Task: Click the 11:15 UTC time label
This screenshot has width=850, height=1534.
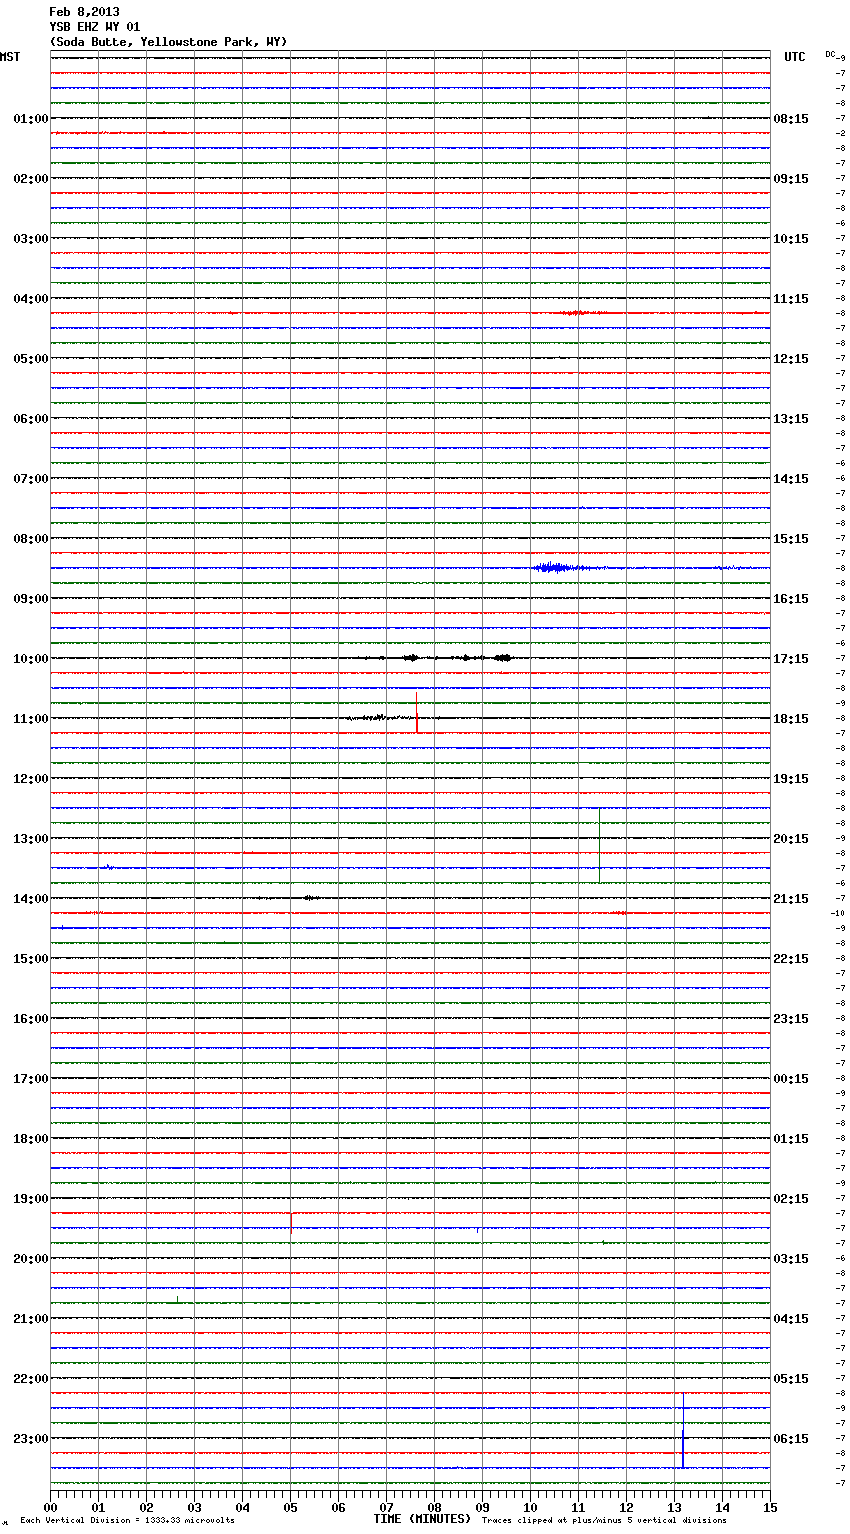Action: coord(791,299)
